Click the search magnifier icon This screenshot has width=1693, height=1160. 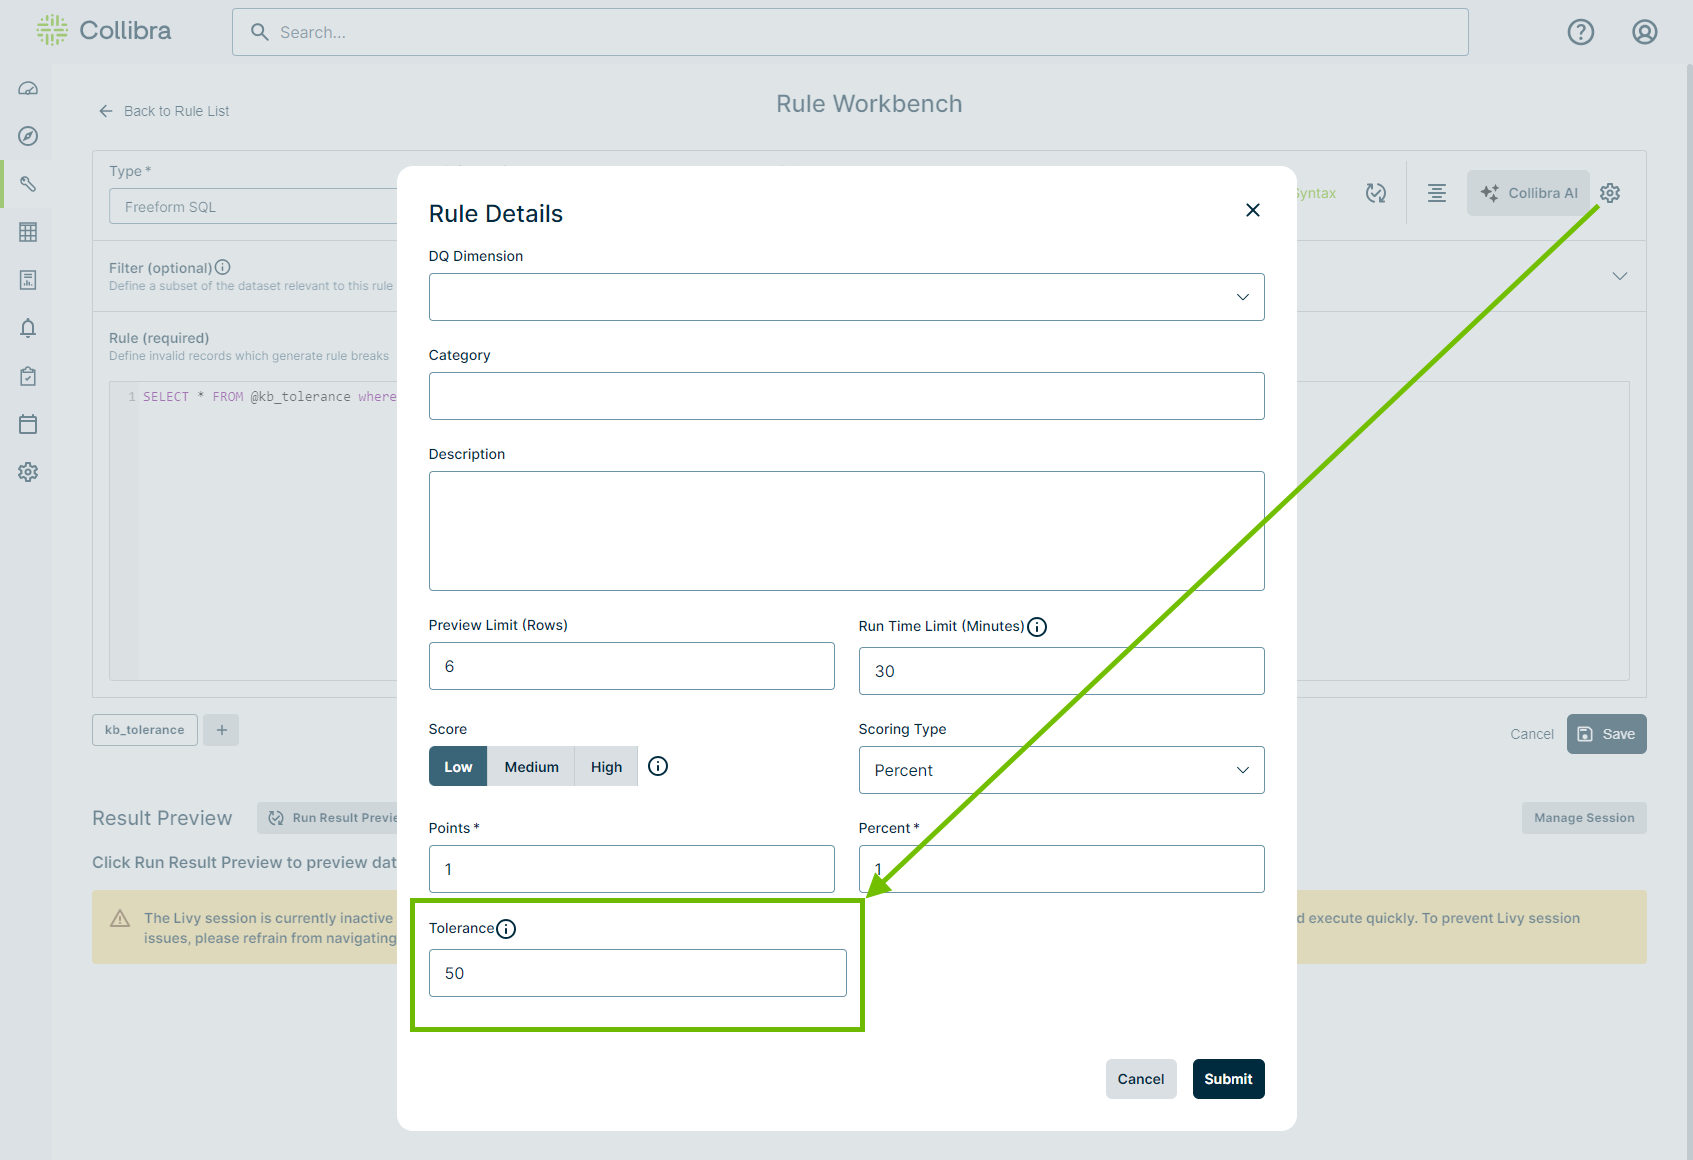pyautogui.click(x=260, y=32)
